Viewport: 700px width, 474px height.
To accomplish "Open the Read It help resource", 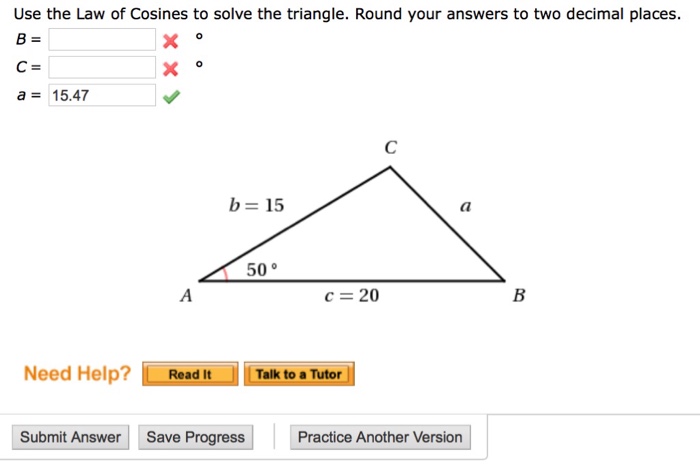I will tap(190, 375).
